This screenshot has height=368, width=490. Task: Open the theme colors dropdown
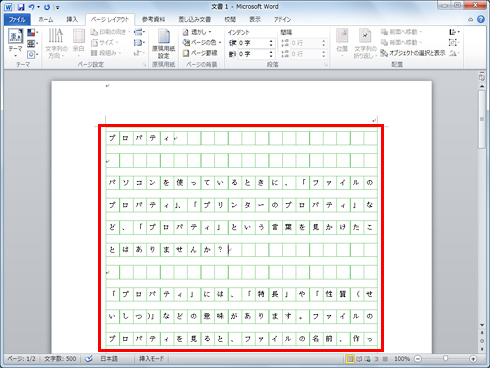pos(32,33)
